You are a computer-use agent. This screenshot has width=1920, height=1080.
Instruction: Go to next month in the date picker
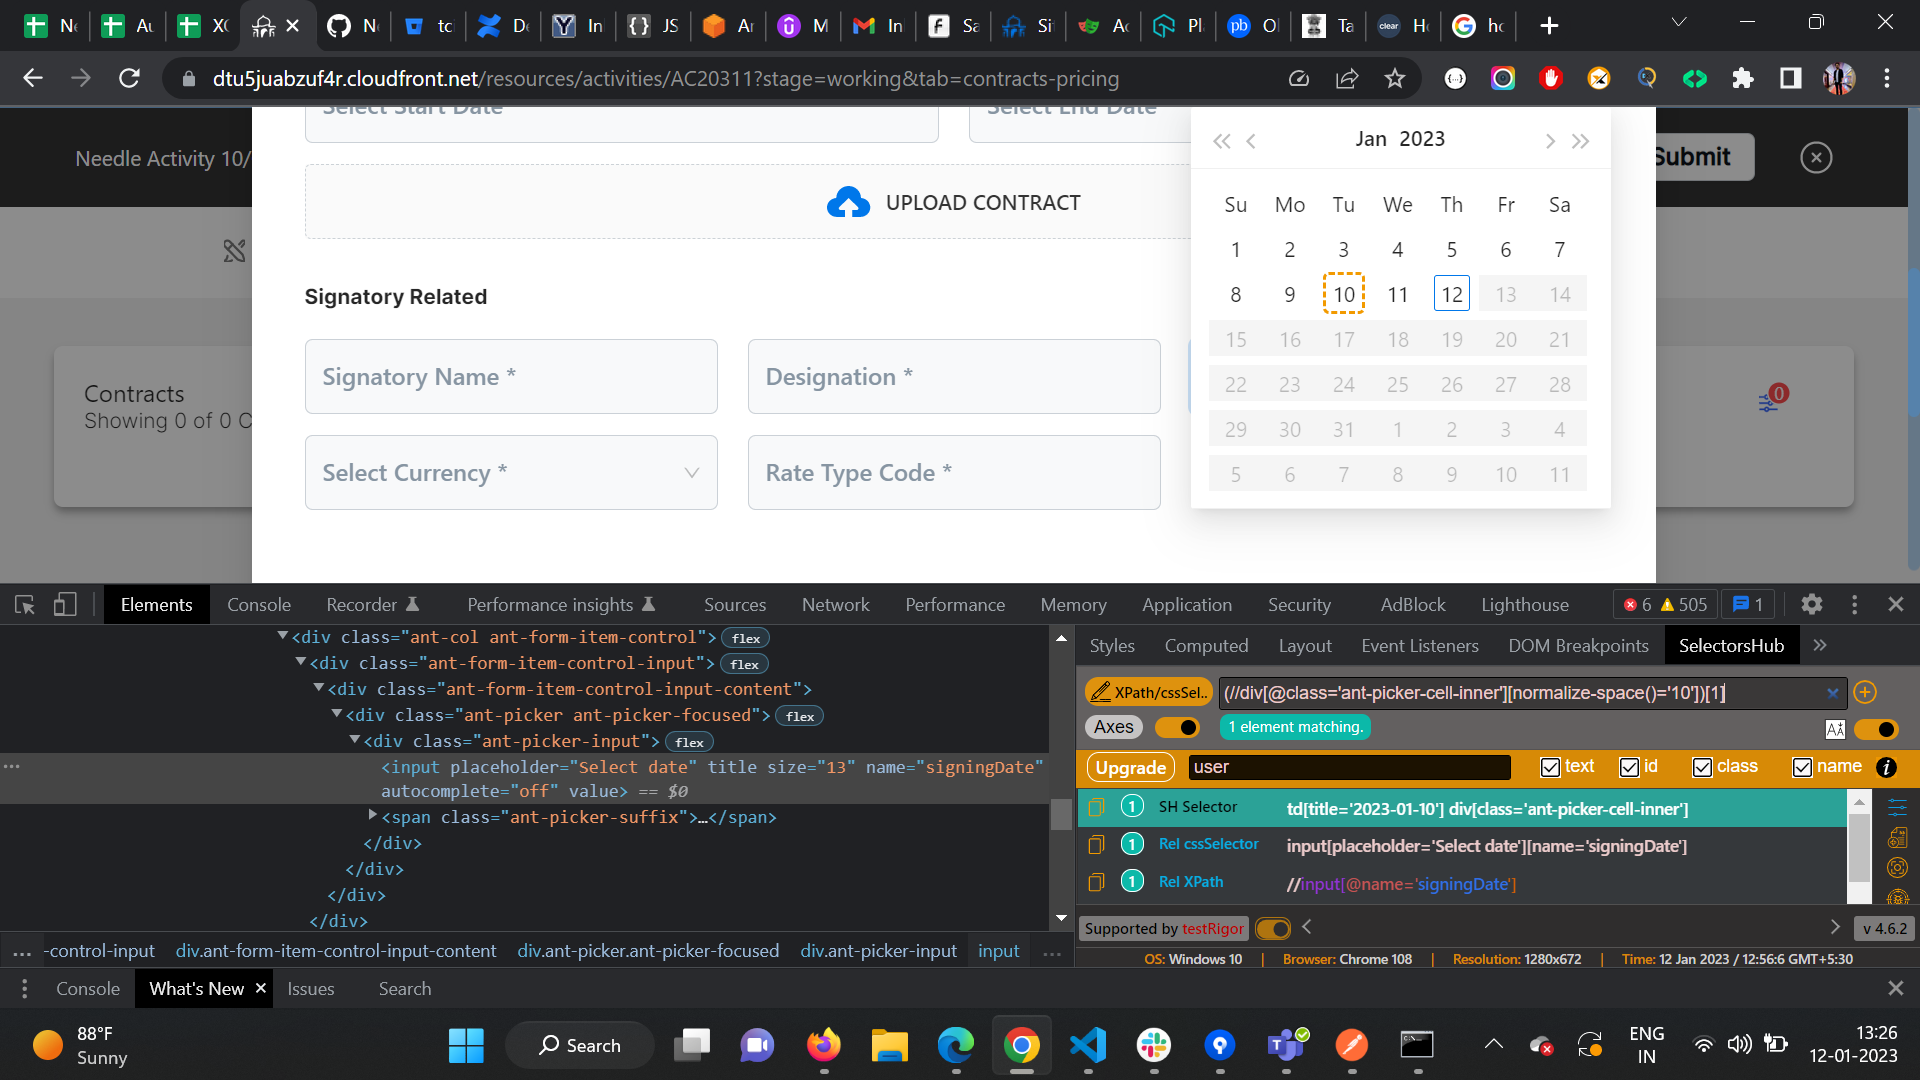(1551, 140)
